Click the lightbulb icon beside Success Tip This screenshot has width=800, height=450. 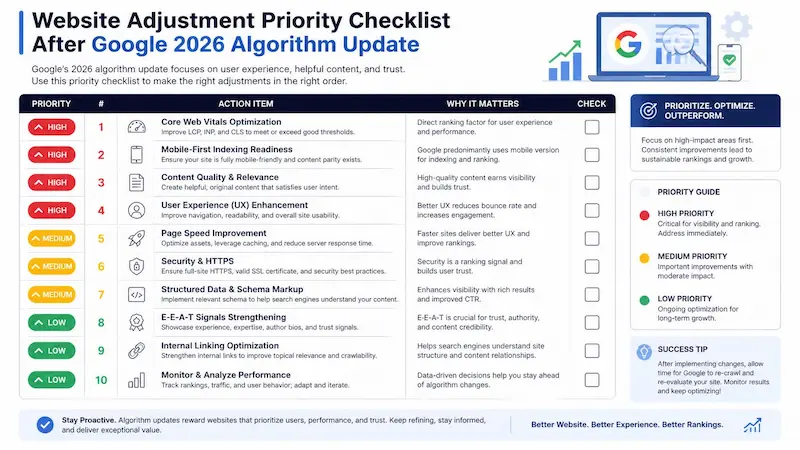tap(644, 352)
